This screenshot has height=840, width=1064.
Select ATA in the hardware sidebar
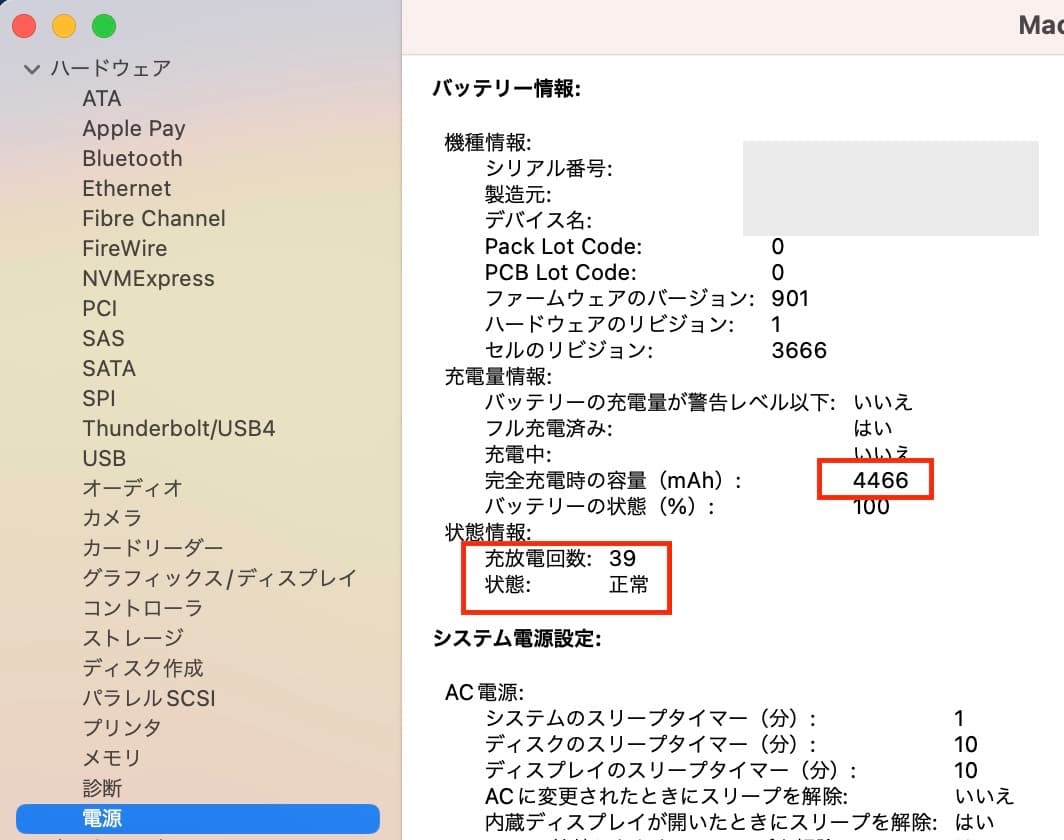point(103,98)
